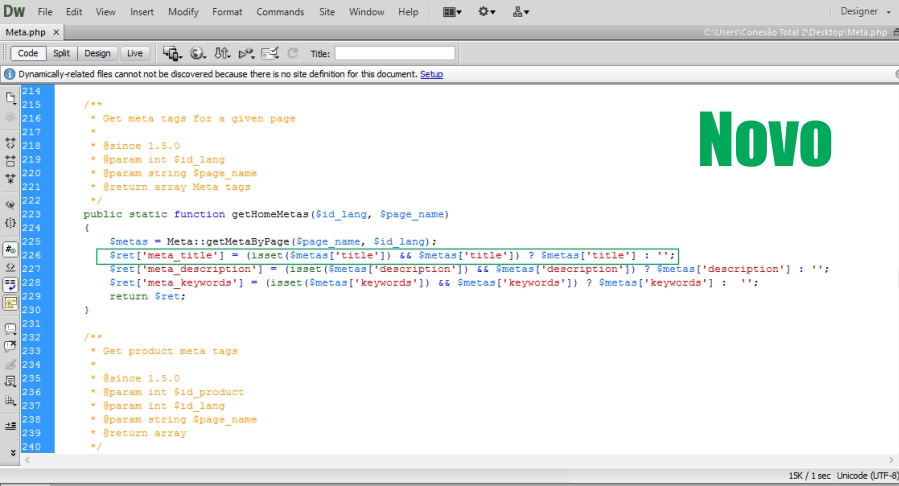899x486 pixels.
Task: Click the Show Code Navigator icon
Action: [x=10, y=117]
